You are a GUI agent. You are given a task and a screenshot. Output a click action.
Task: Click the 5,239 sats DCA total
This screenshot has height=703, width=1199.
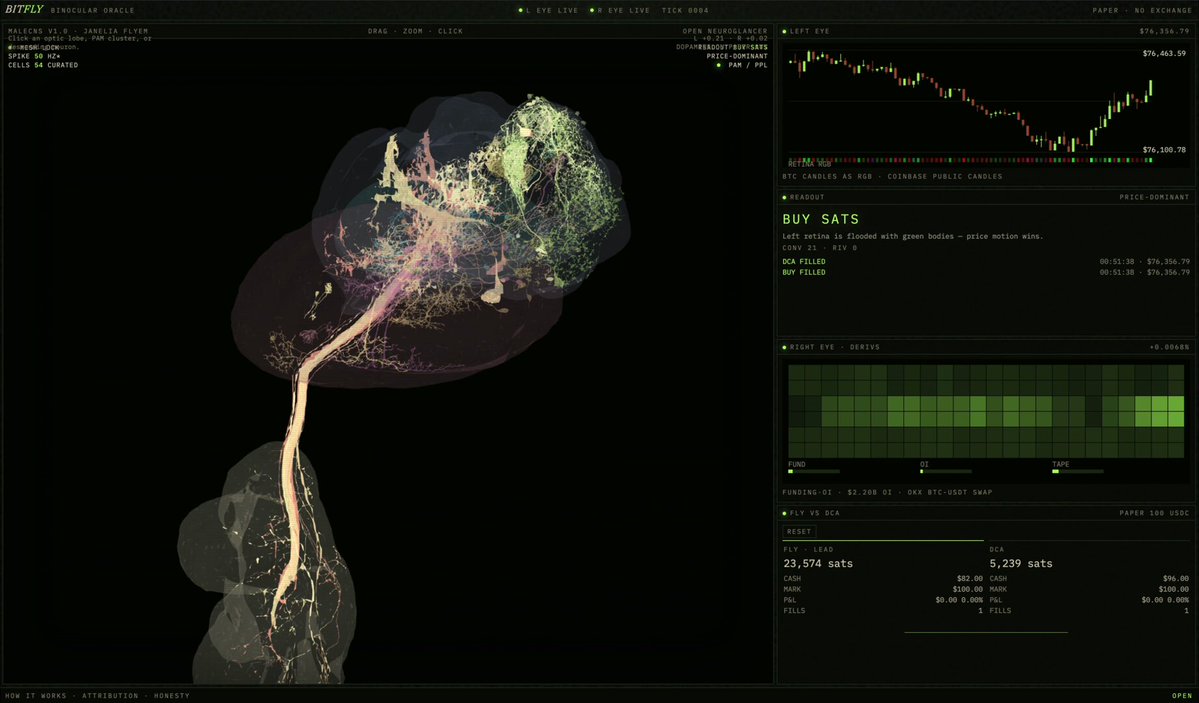pos(1021,564)
